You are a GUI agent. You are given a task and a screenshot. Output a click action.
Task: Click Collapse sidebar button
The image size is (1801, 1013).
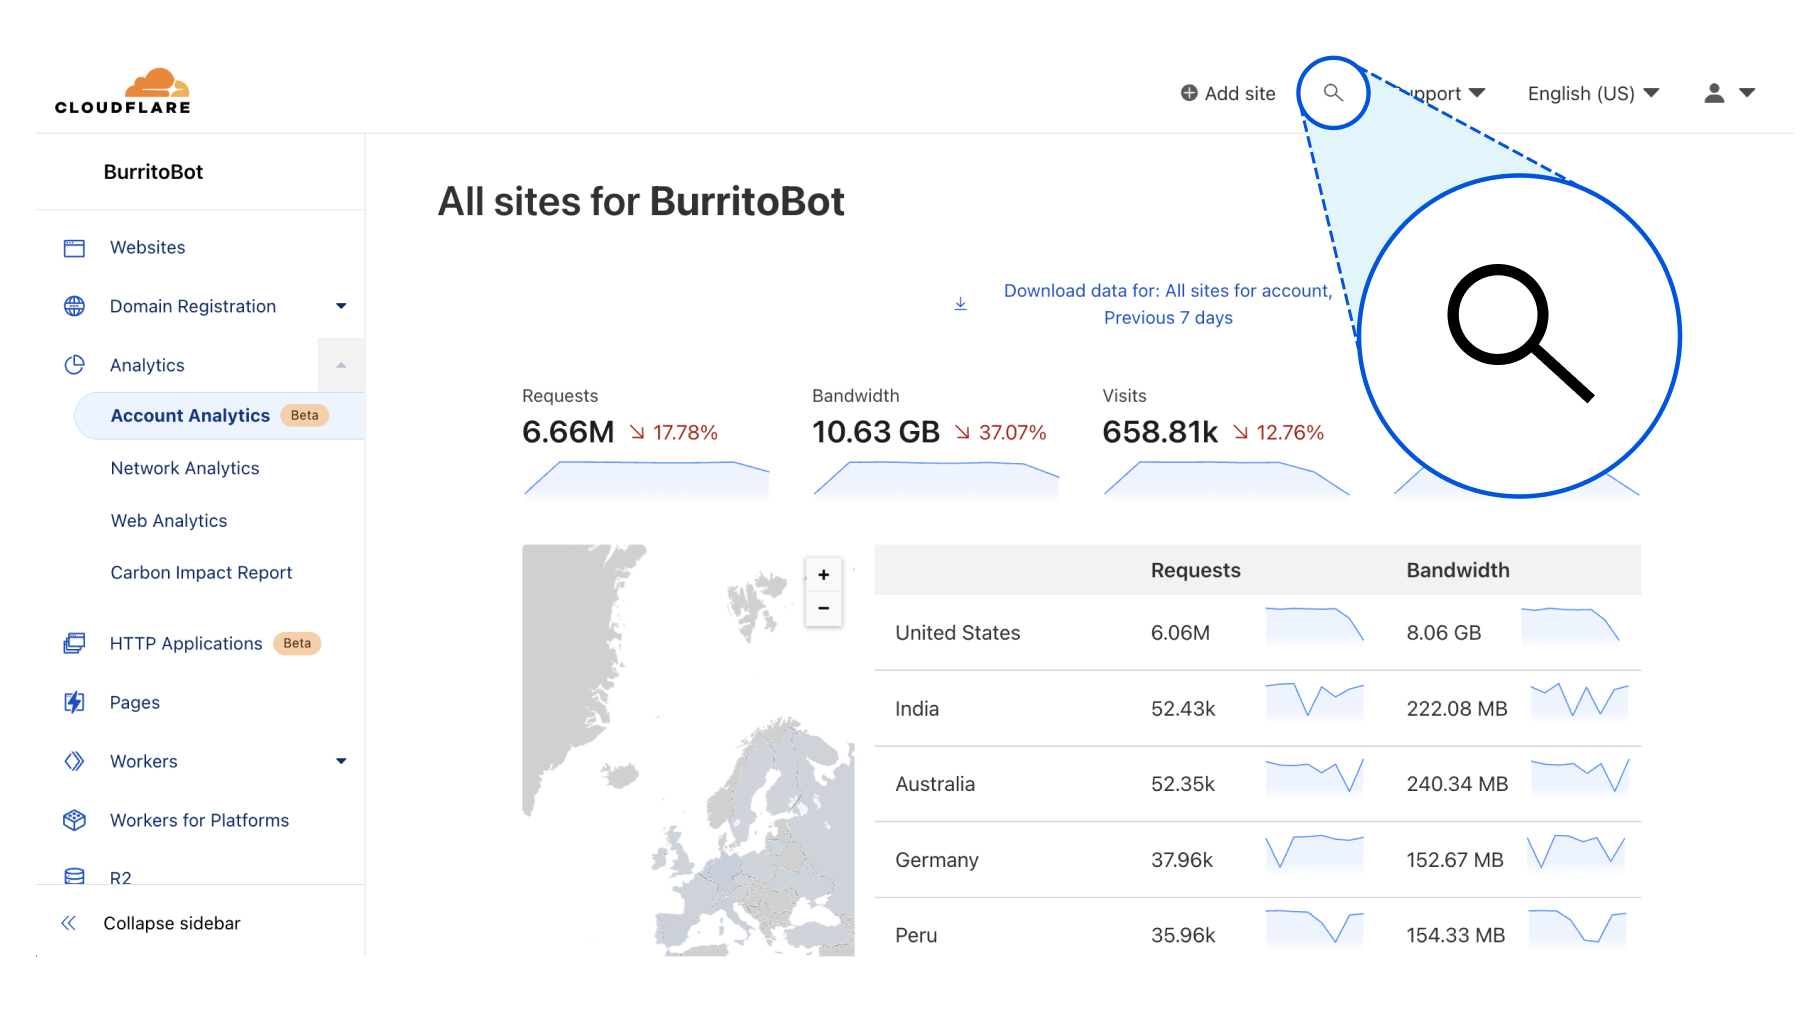[x=172, y=923]
